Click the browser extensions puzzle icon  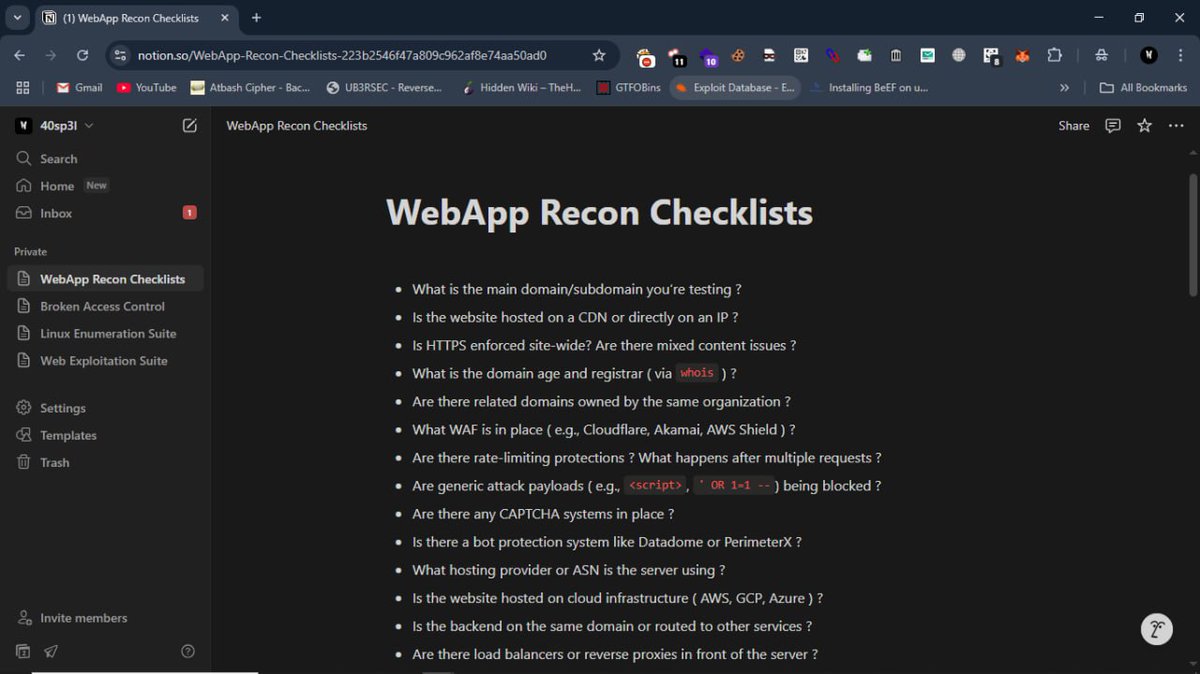tap(1054, 57)
